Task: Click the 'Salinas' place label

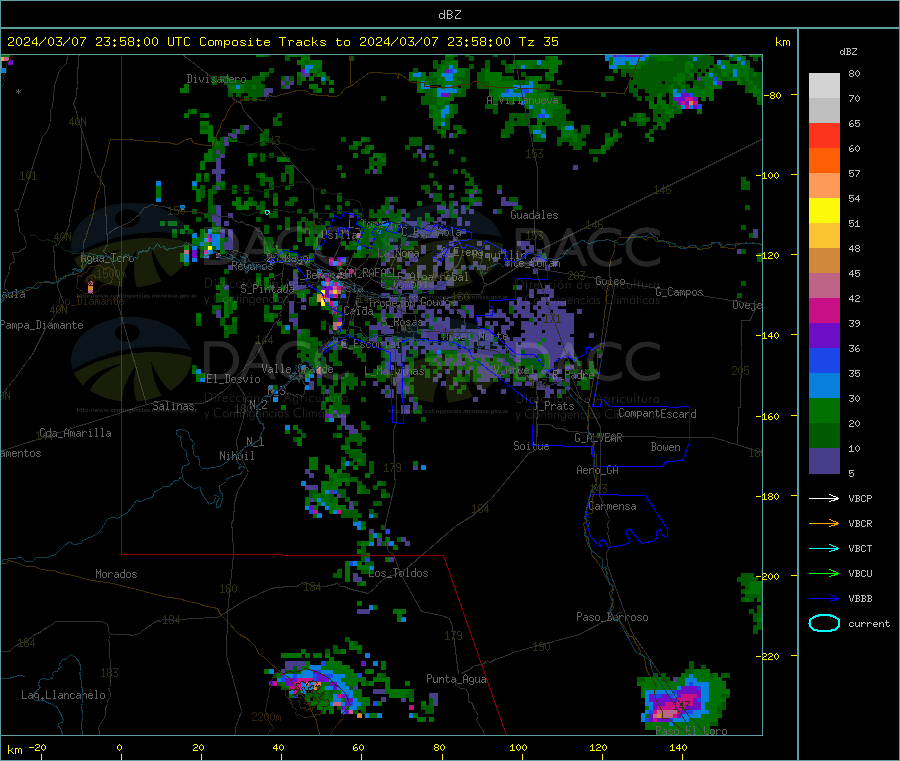Action: (173, 406)
